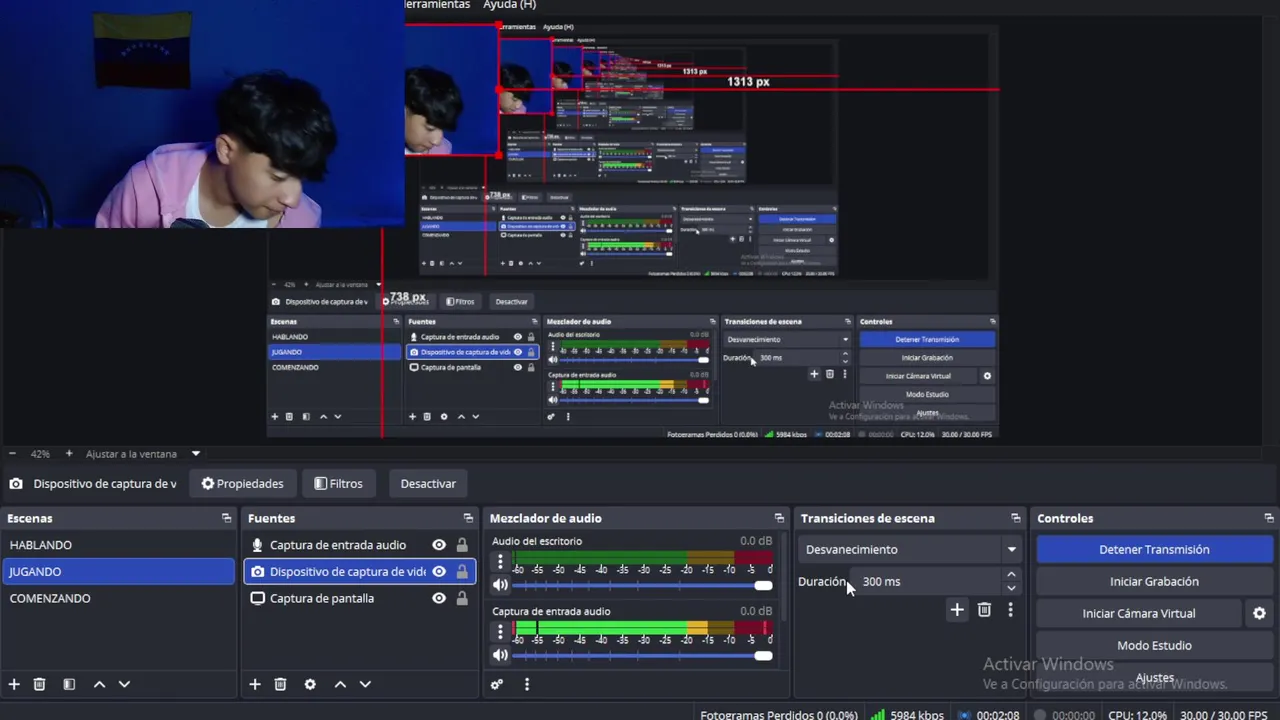Toggle lock on Dispositivo de captura source
Image resolution: width=1280 pixels, height=720 pixels.
pyautogui.click(x=462, y=572)
